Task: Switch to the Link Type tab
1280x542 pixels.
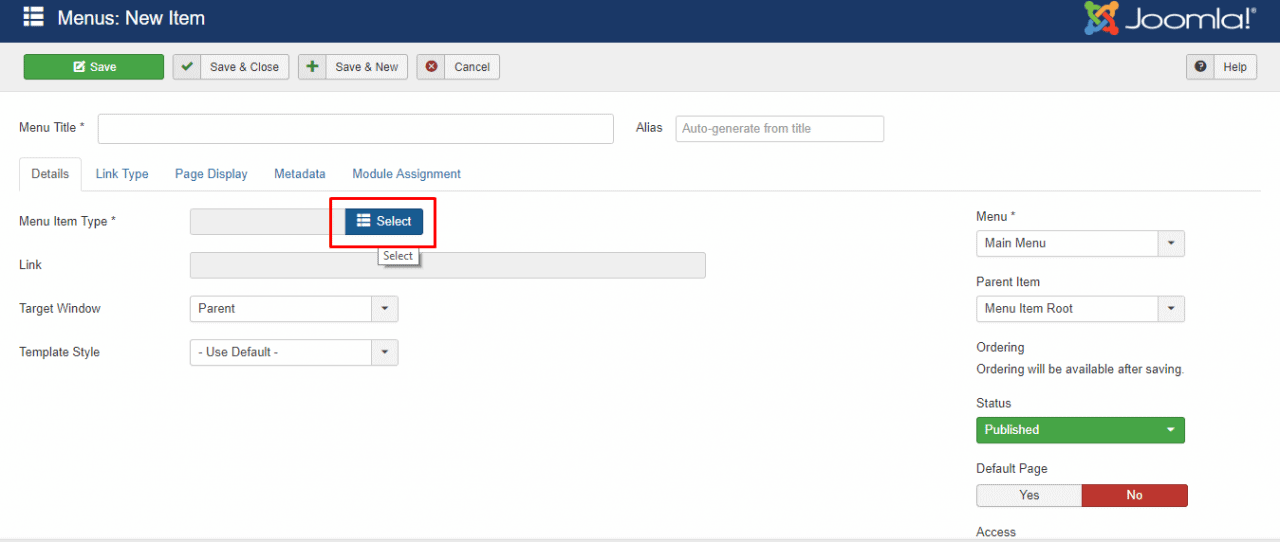Action: (x=122, y=174)
